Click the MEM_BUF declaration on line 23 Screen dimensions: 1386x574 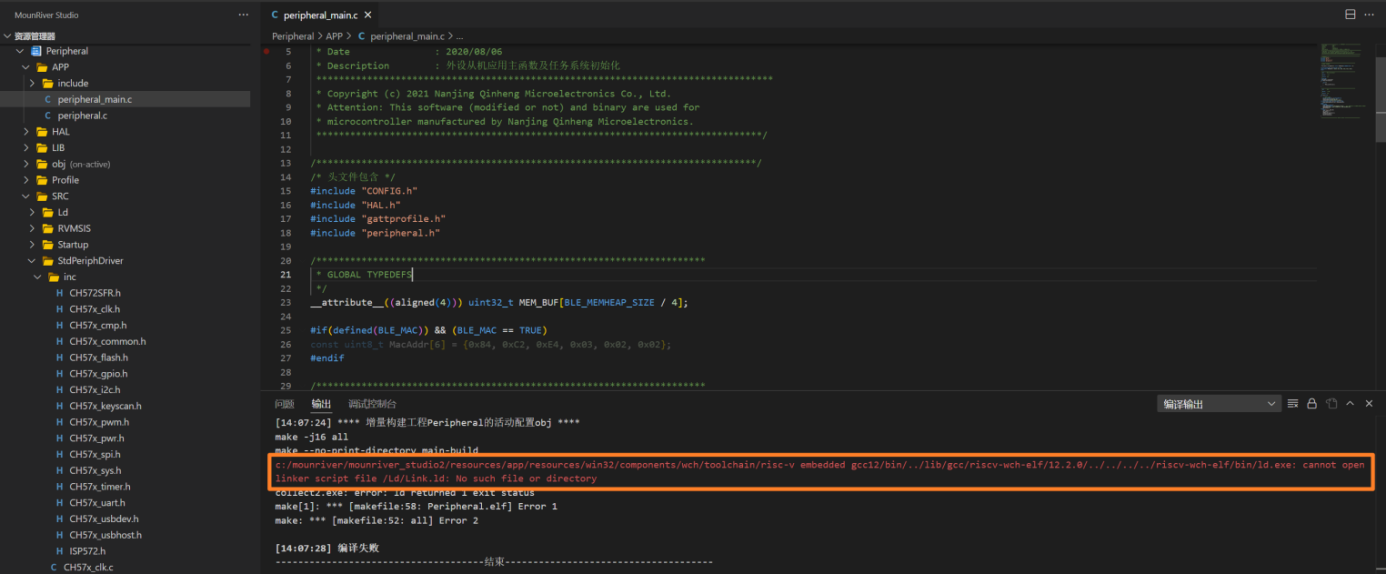click(499, 302)
